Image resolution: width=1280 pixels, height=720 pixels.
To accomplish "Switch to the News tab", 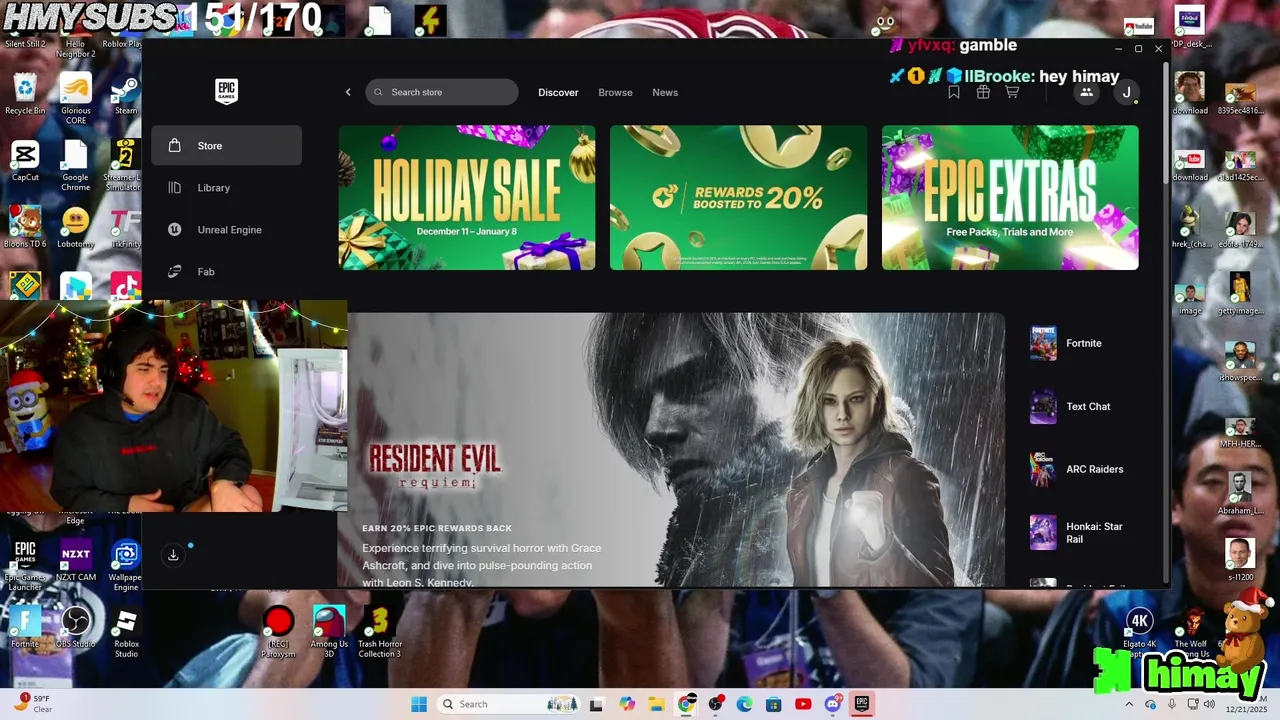I will coord(665,92).
